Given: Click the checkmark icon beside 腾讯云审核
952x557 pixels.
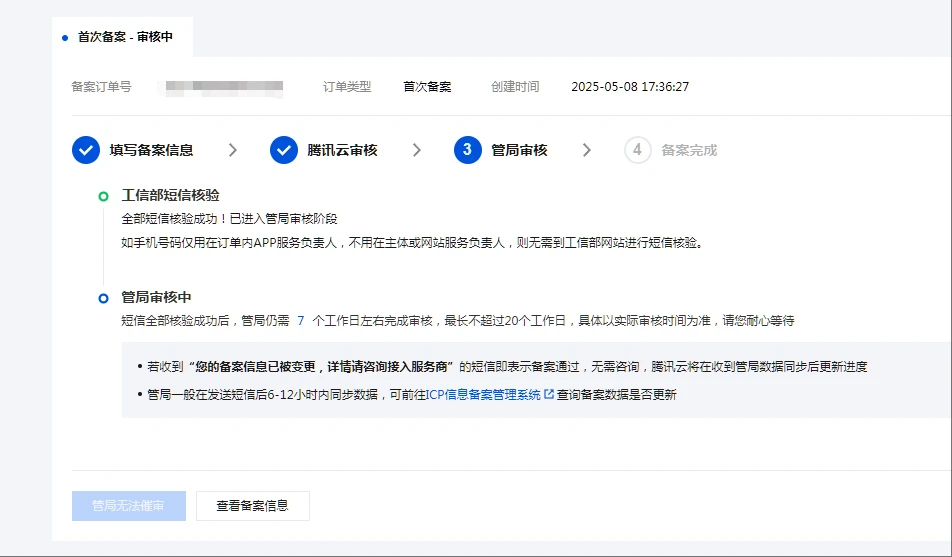Looking at the screenshot, I should click(284, 150).
